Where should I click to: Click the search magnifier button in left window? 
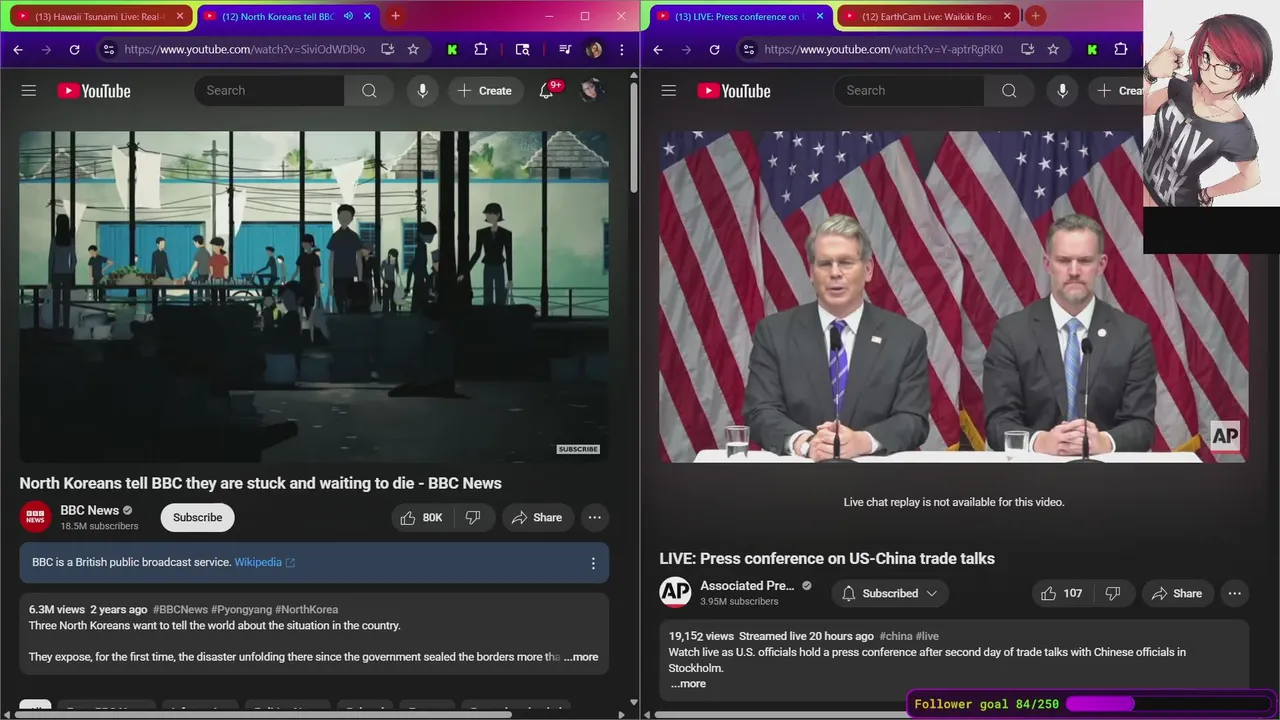[369, 91]
